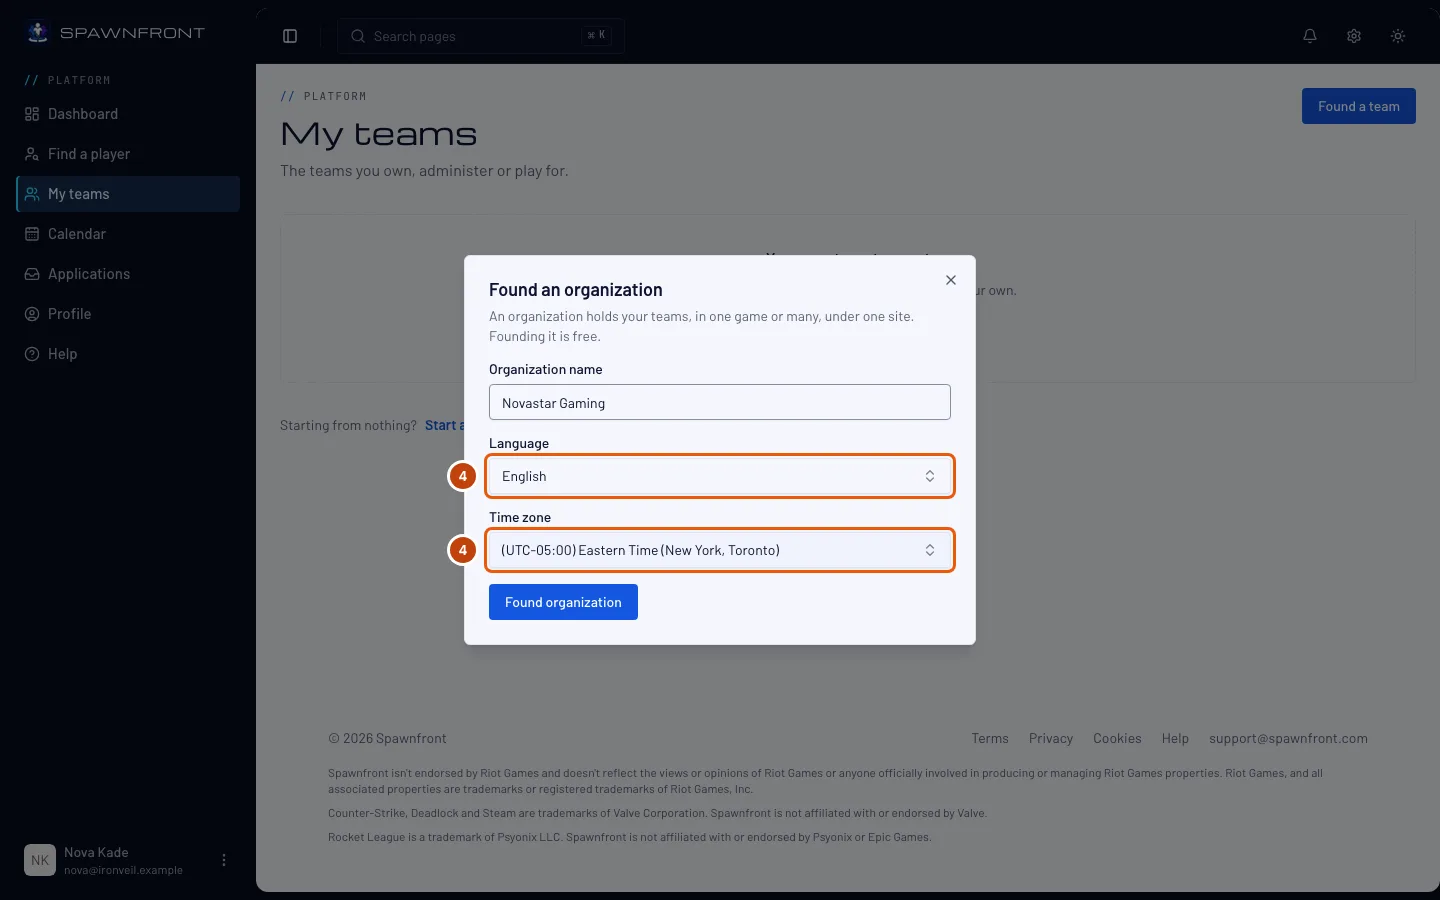Close the Found an organization dialog
The width and height of the screenshot is (1440, 900).
[x=951, y=280]
